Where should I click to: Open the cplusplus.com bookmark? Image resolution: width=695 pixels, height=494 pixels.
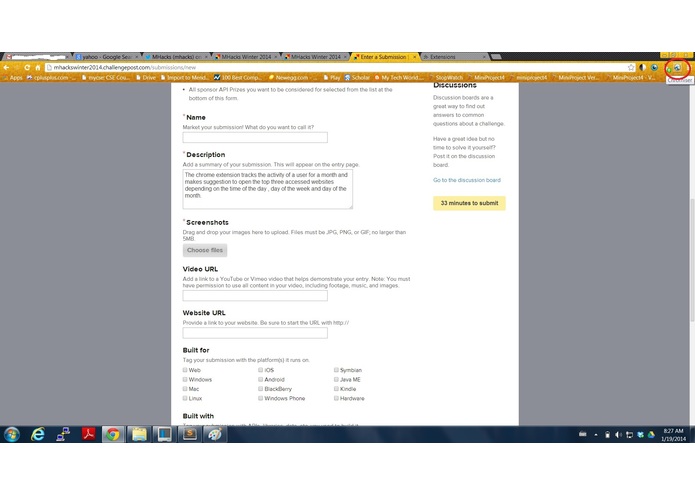click(50, 78)
